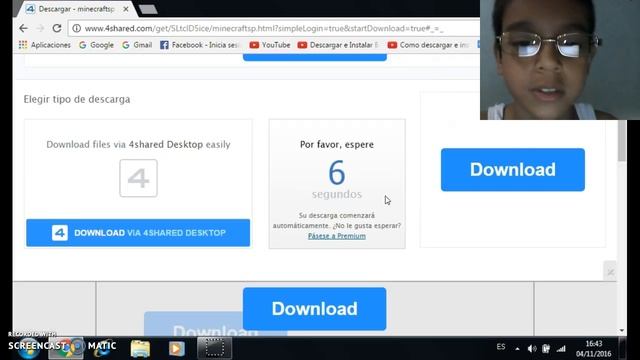Click the scrollbar down arrow

tap(622, 331)
